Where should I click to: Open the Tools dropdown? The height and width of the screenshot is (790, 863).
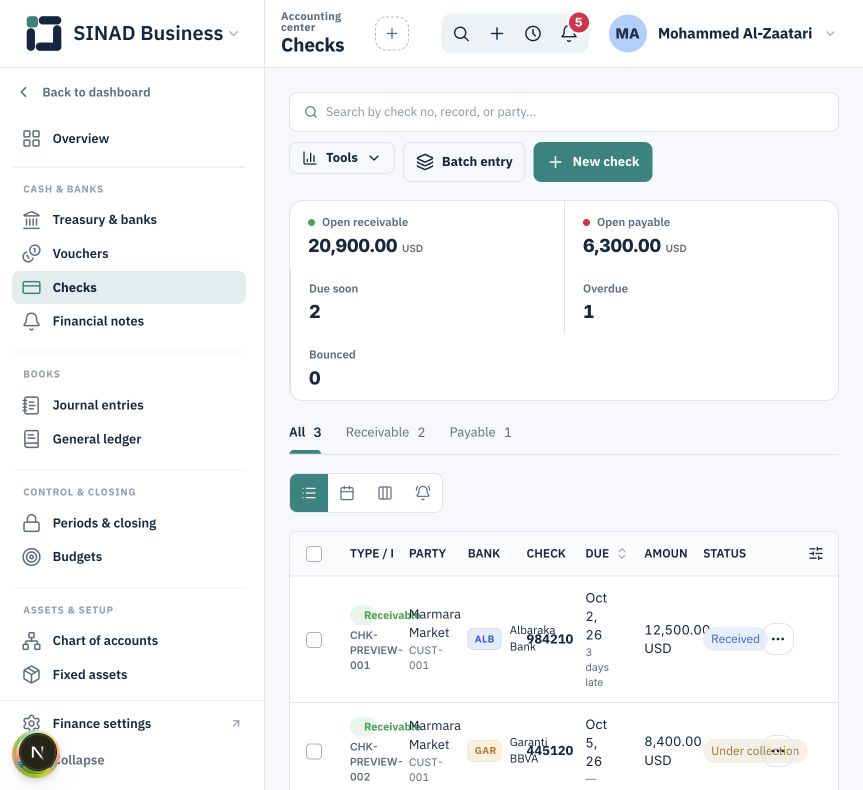coord(342,158)
